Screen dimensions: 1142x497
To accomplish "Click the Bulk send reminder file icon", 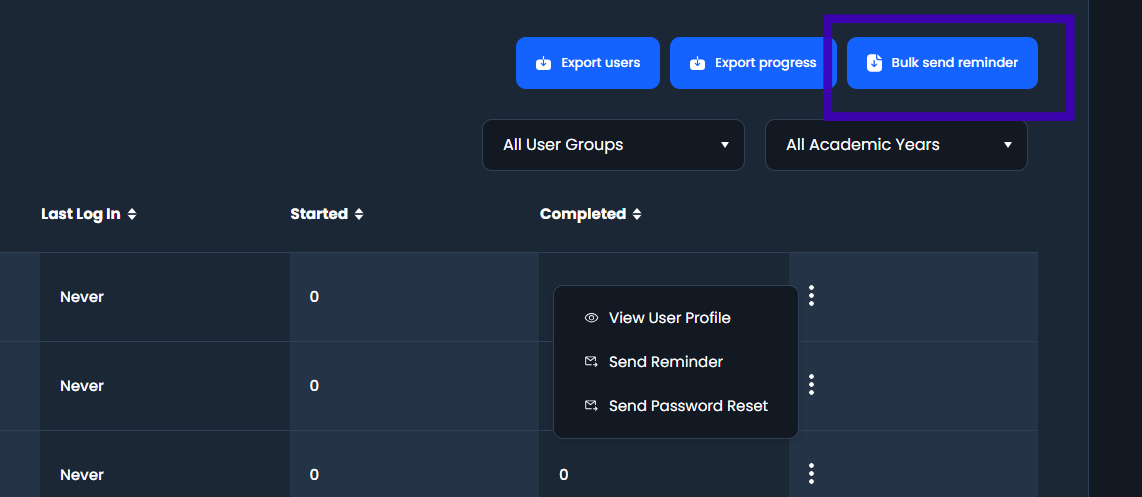I will pos(874,63).
